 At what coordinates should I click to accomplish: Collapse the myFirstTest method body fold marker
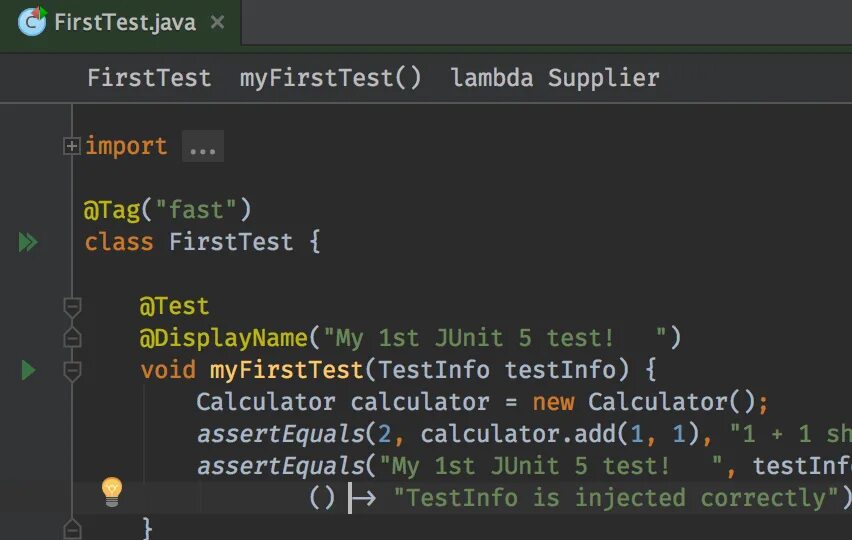72,371
